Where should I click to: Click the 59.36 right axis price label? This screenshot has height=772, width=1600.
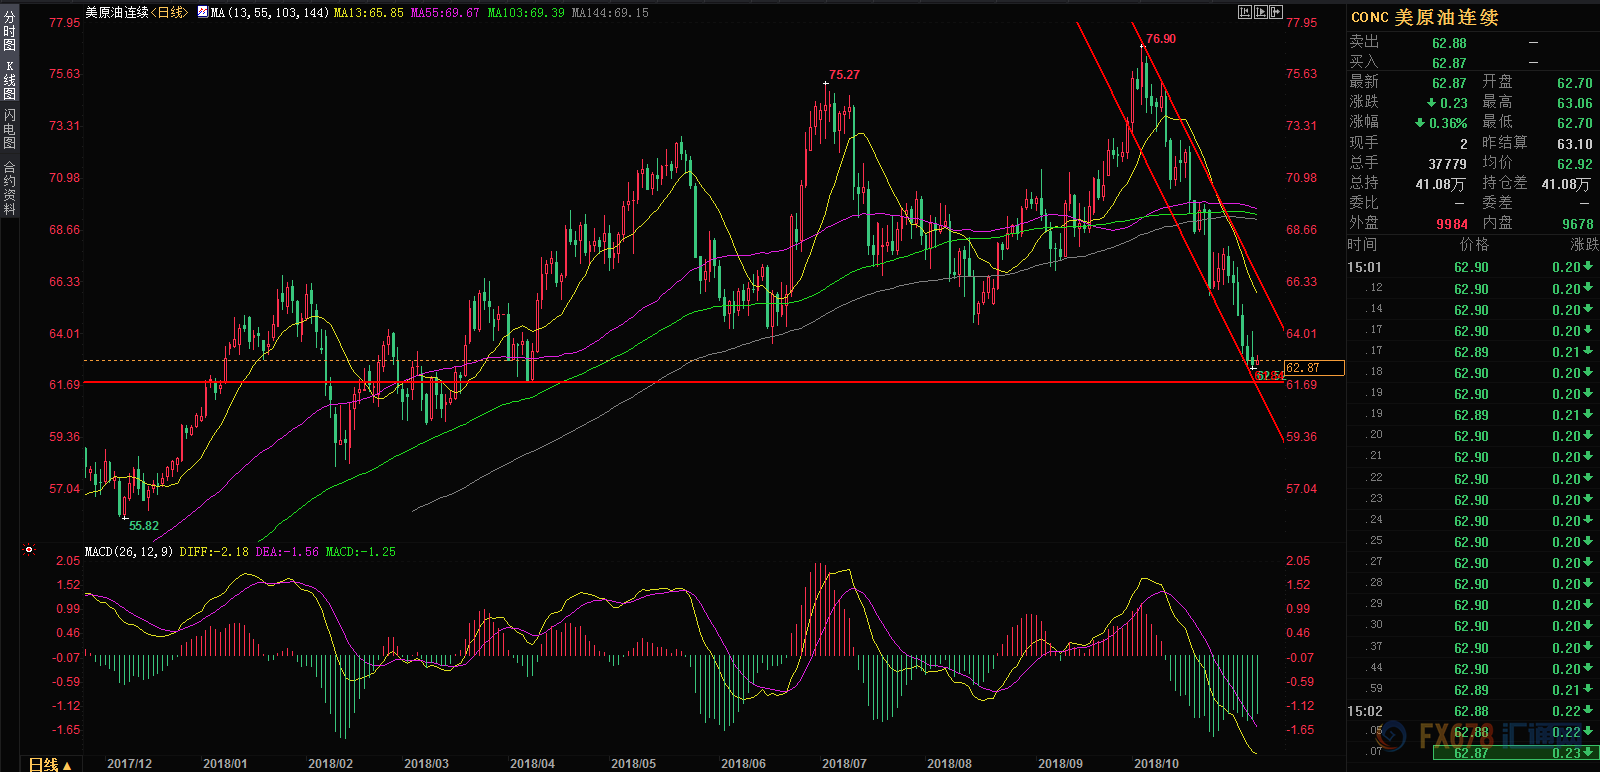coord(1301,437)
